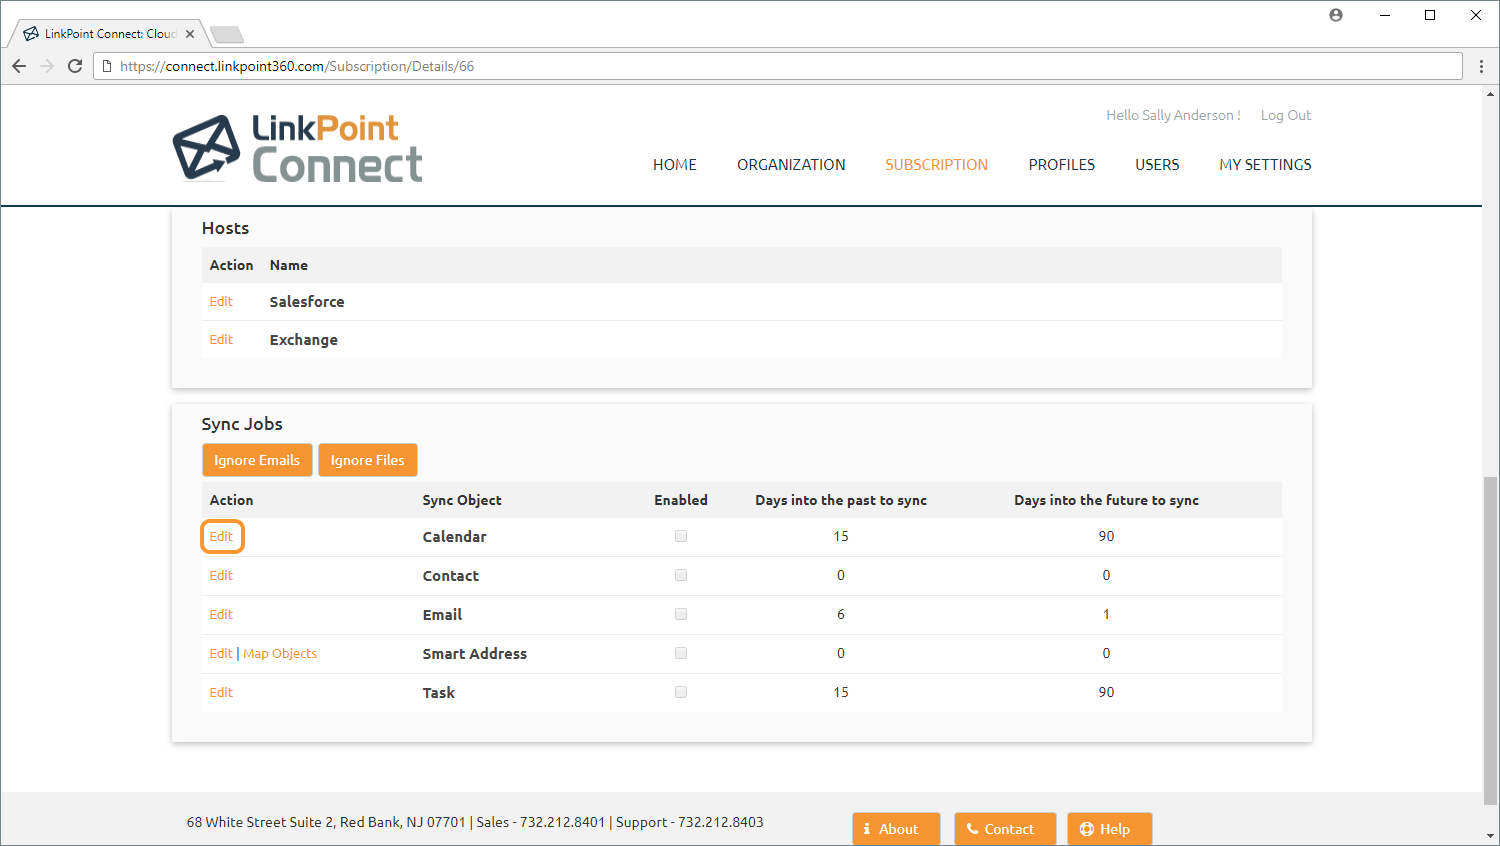Open the About footer button

(x=896, y=829)
